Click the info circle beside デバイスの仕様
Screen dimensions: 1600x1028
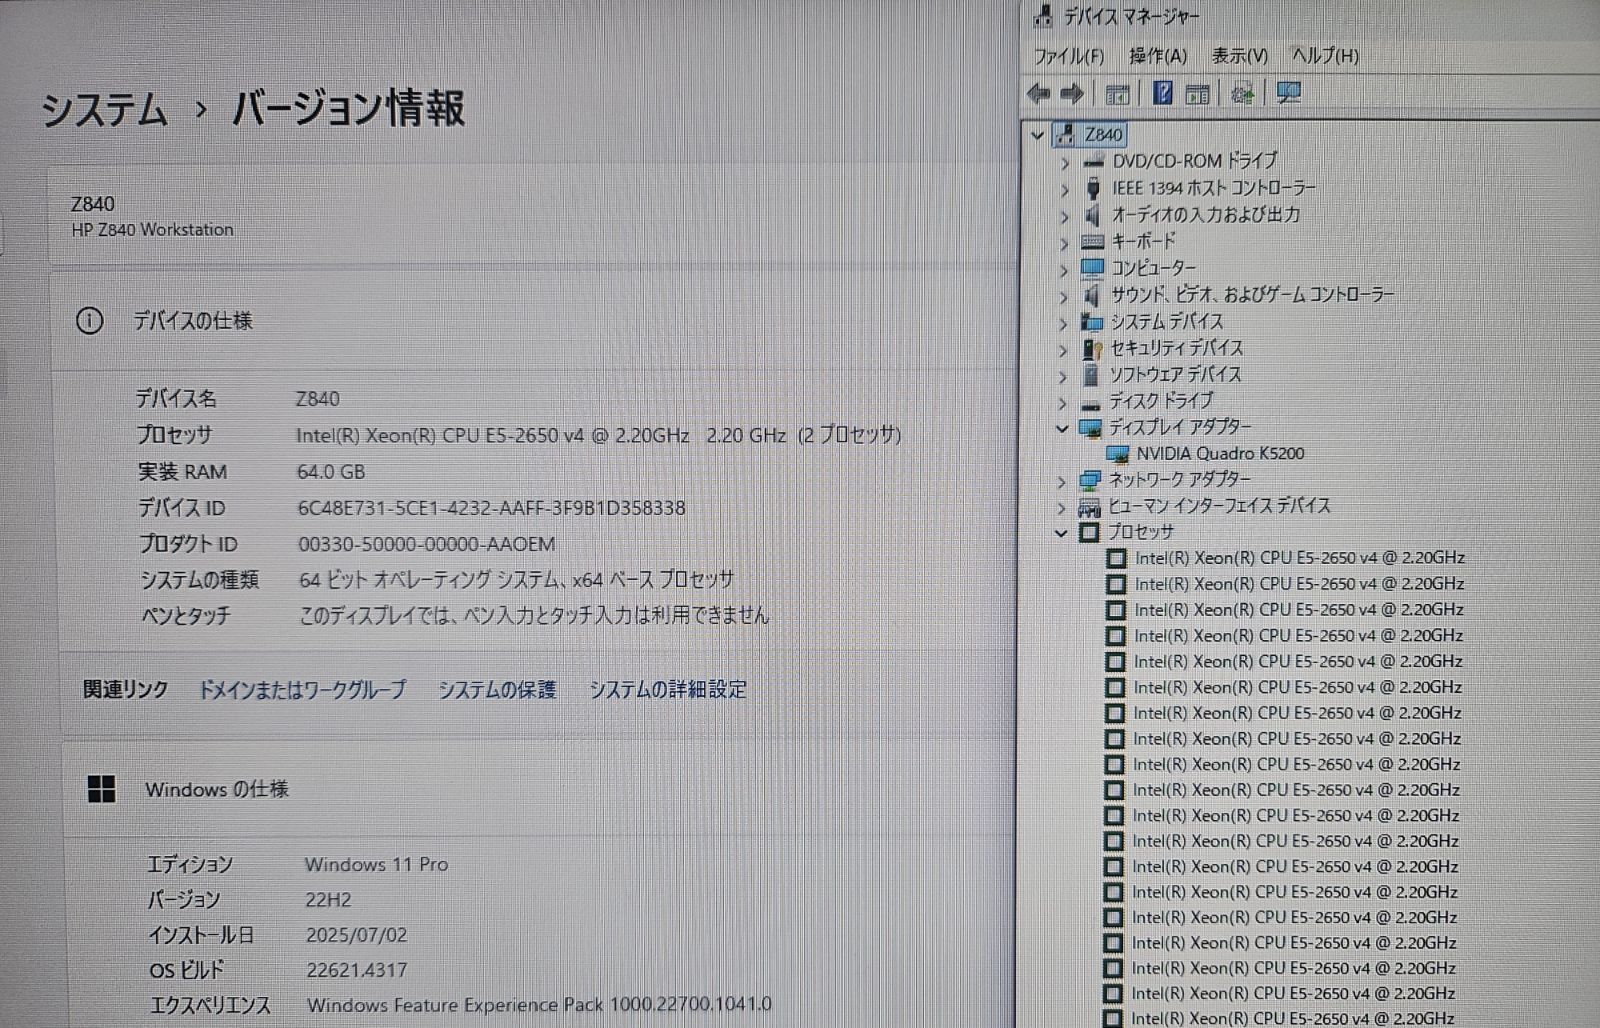89,321
